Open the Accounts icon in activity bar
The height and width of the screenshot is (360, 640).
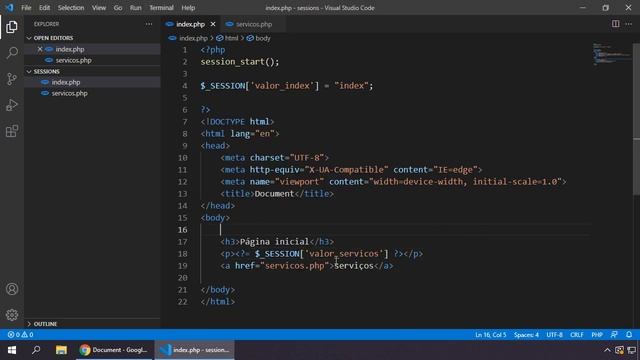pos(12,289)
